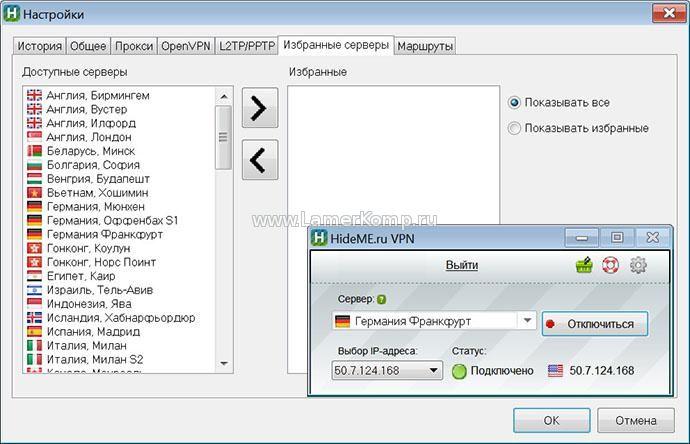This screenshot has height=444, width=690.
Task: Select Германия, Оффенбах S1 in the list
Action: [113, 220]
